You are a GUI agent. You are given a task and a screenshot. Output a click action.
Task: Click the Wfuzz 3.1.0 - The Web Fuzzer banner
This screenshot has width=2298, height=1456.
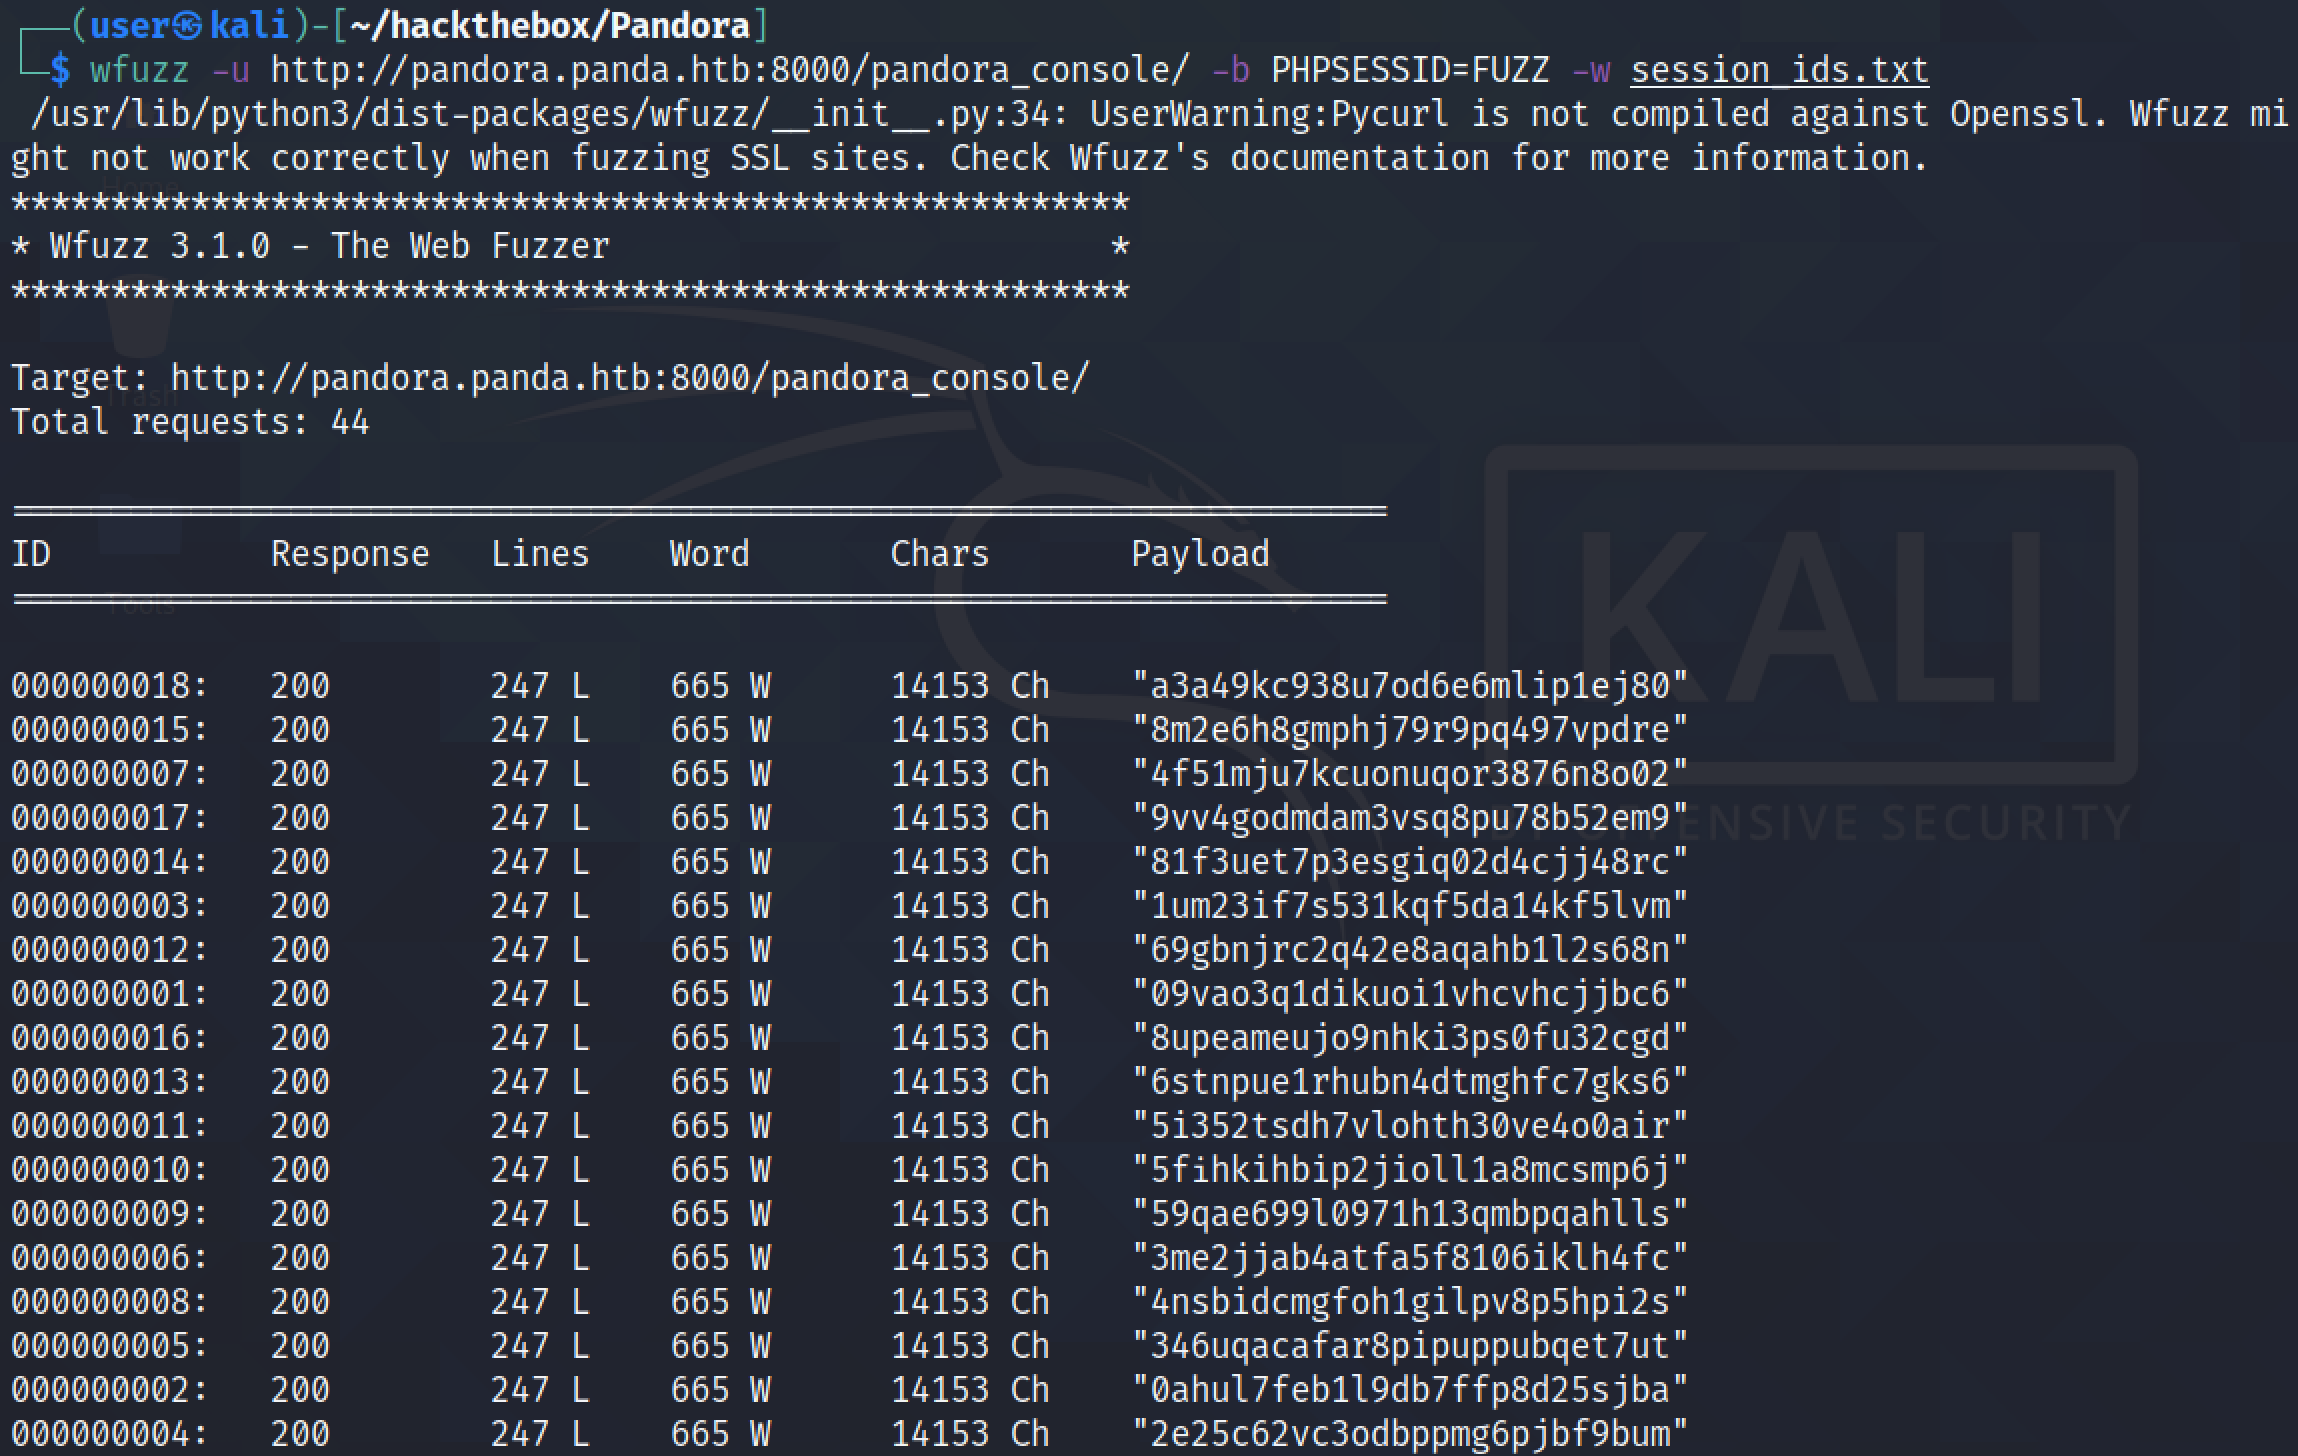coord(330,246)
